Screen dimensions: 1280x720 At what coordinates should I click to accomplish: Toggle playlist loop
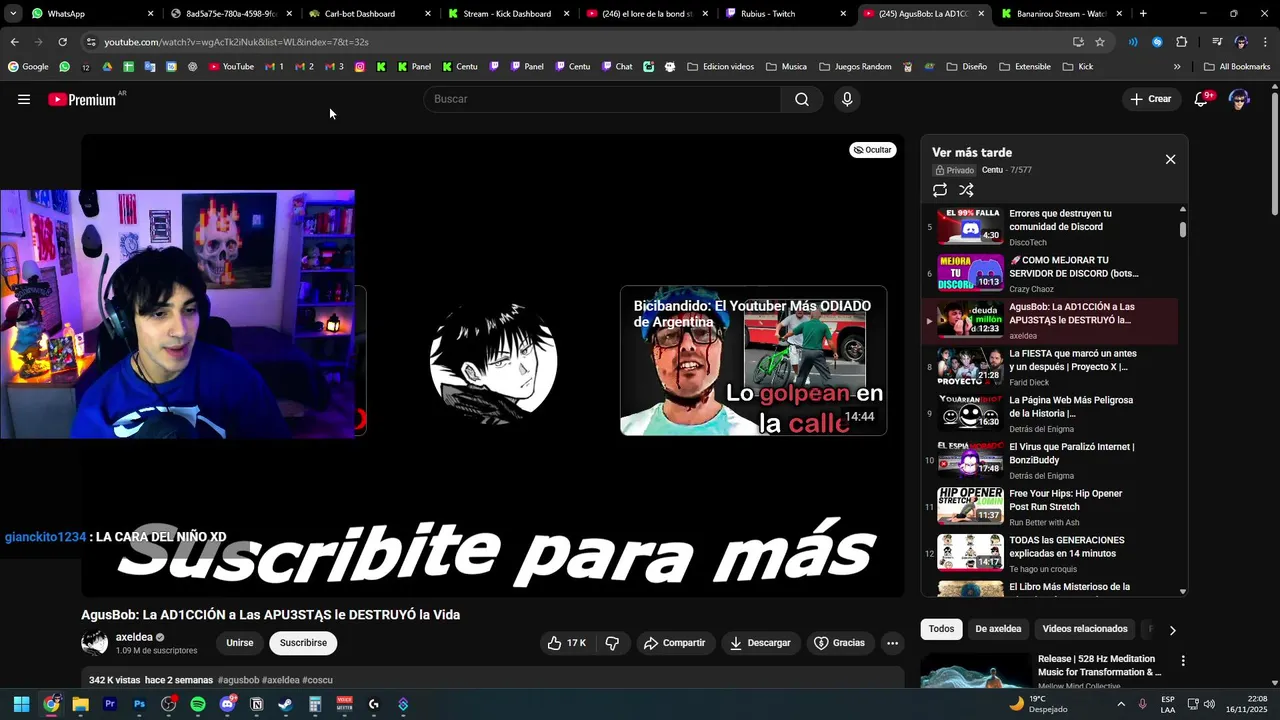[x=940, y=190]
